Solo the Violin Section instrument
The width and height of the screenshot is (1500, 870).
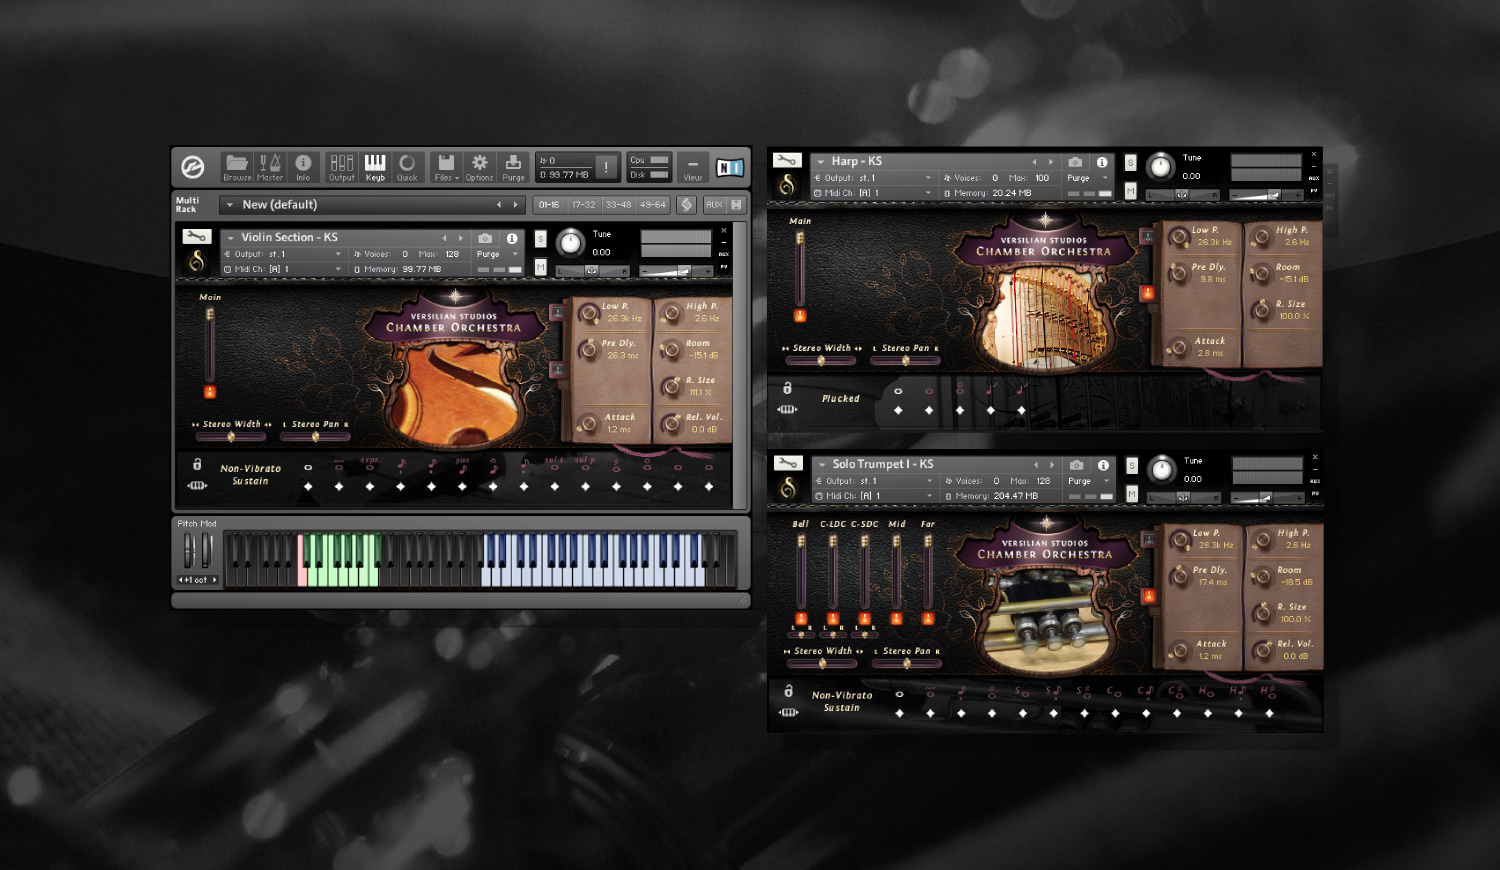[x=541, y=239]
